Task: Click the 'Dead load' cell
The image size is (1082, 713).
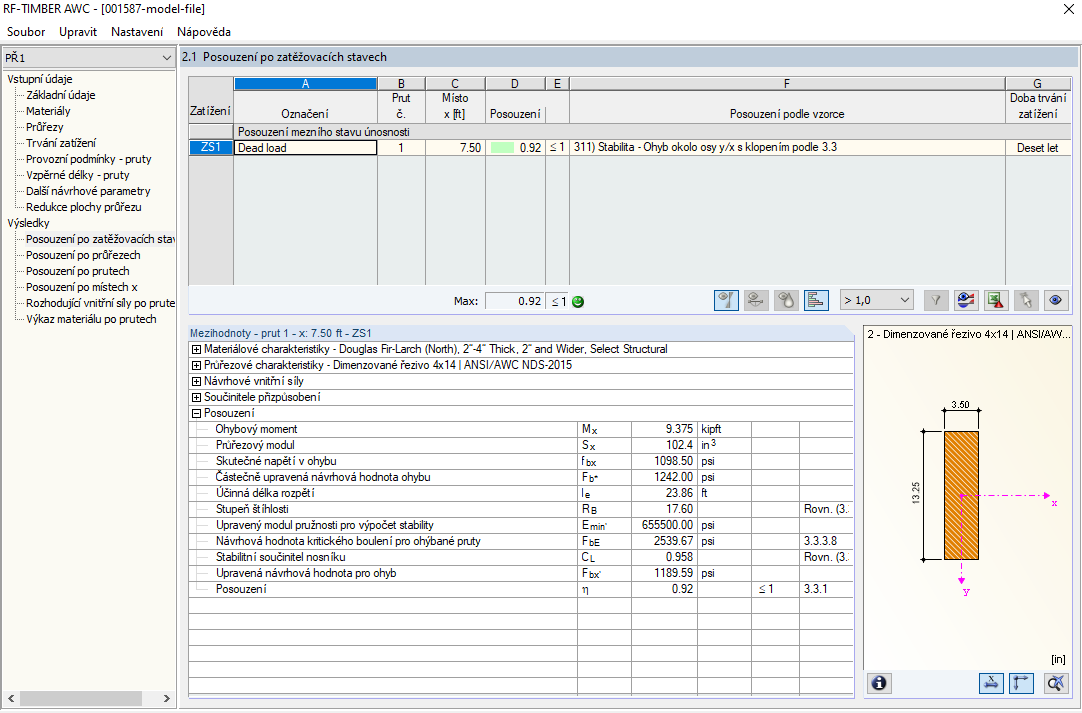Action: click(306, 147)
